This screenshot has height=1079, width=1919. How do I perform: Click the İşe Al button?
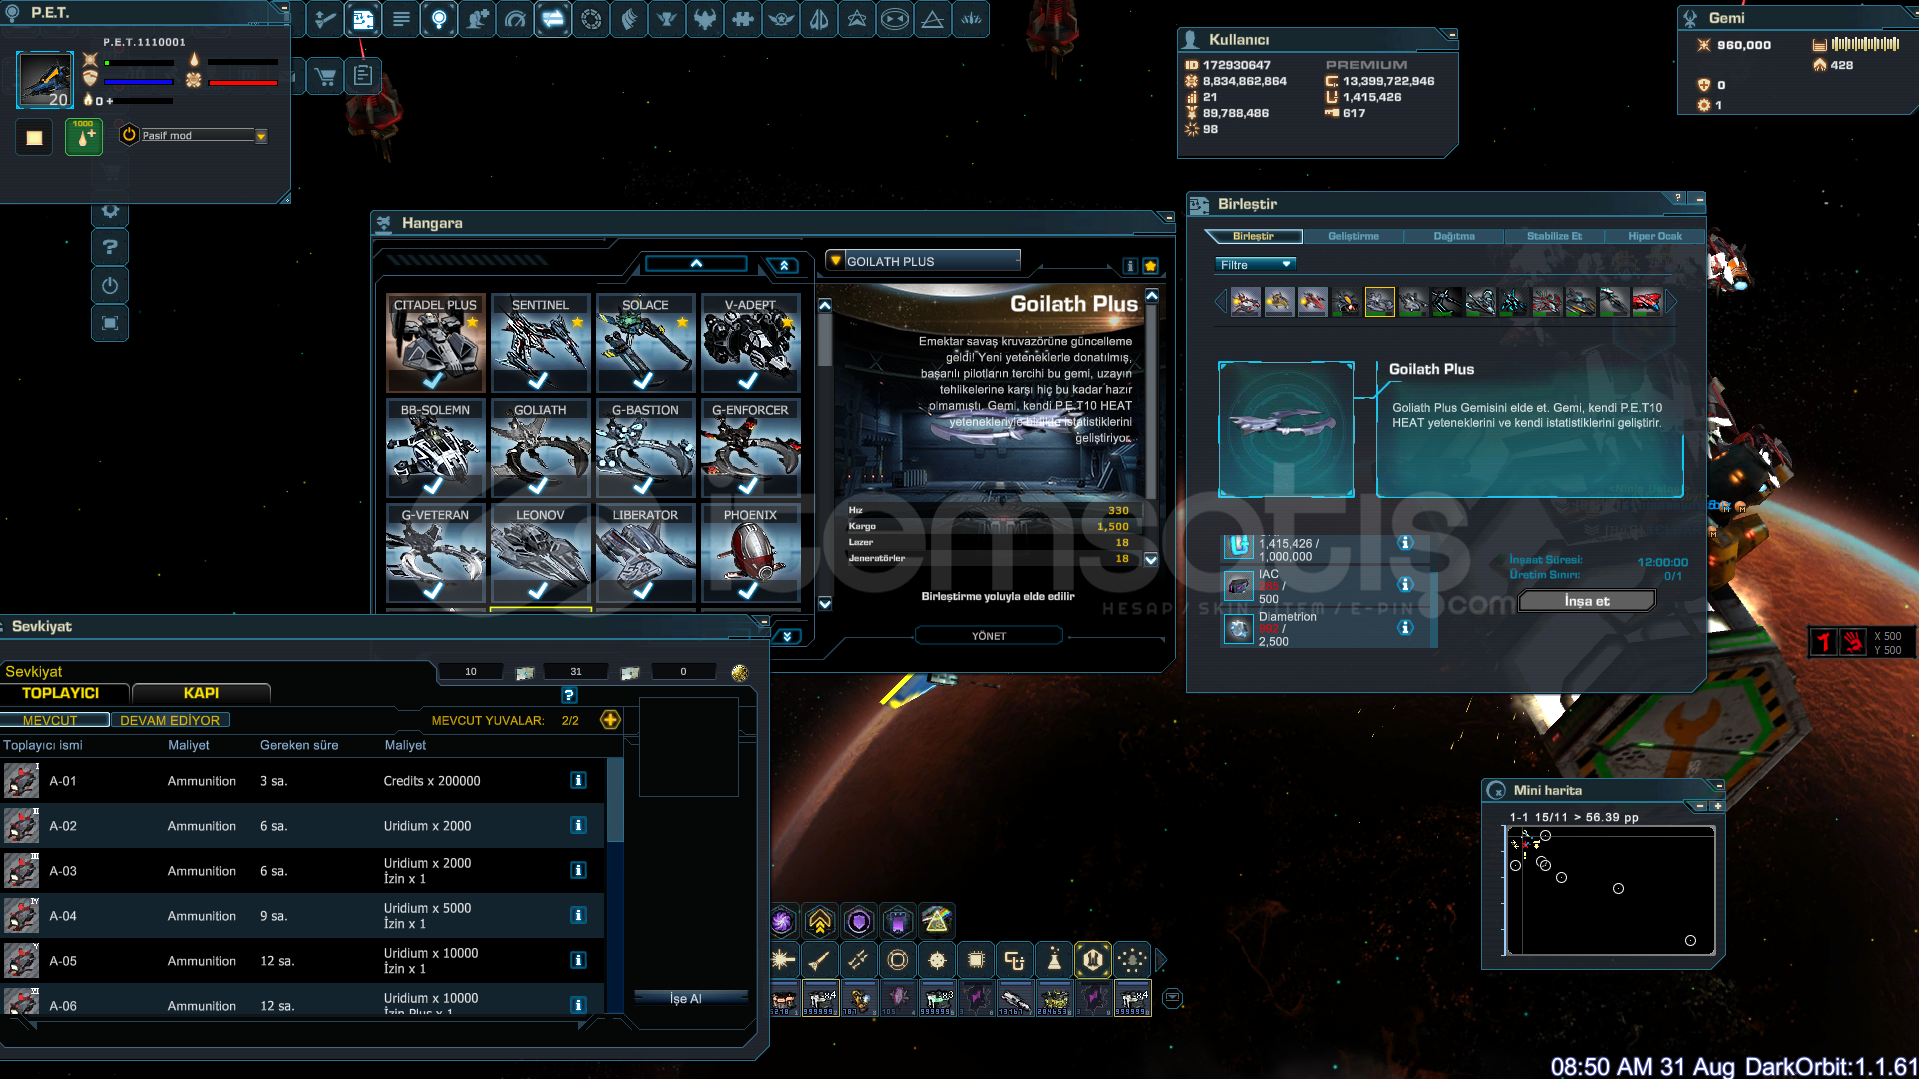click(x=691, y=998)
